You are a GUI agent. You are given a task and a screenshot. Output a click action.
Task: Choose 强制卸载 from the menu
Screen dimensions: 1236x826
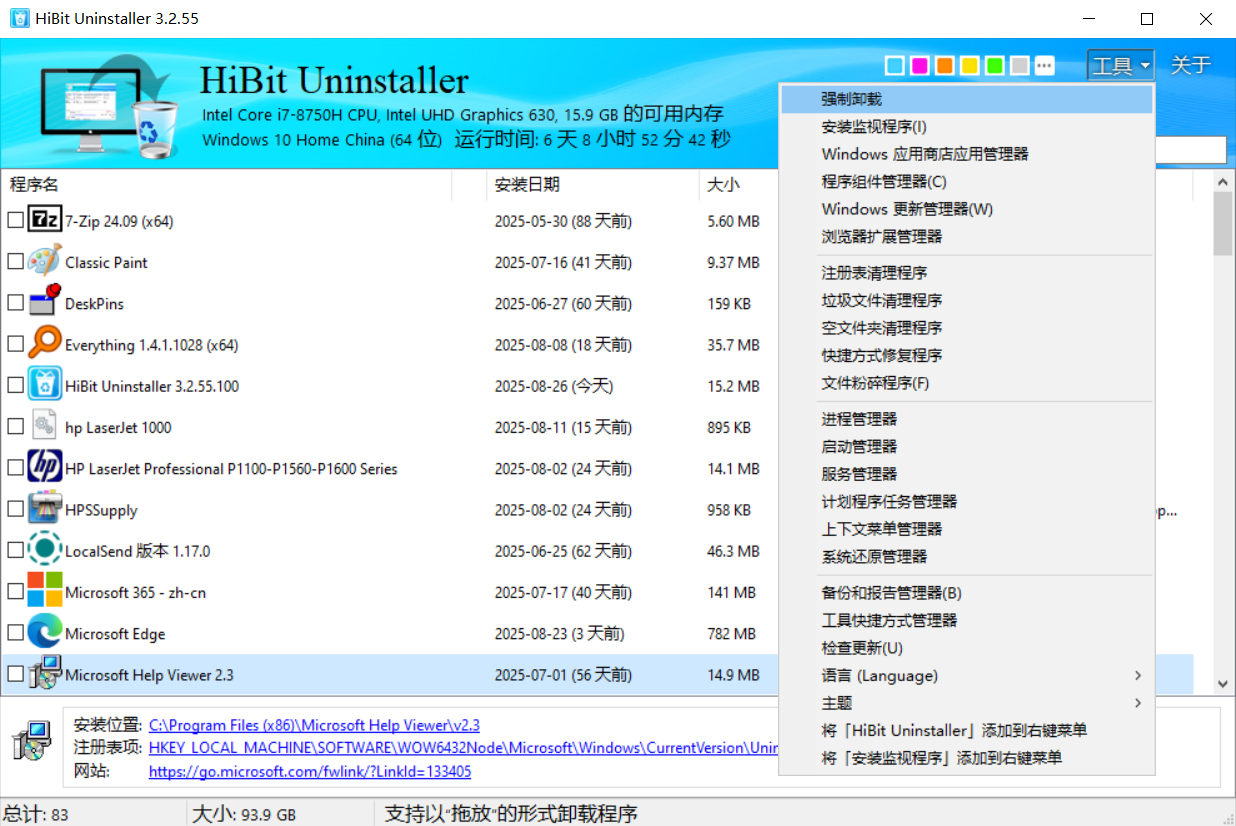tap(966, 99)
